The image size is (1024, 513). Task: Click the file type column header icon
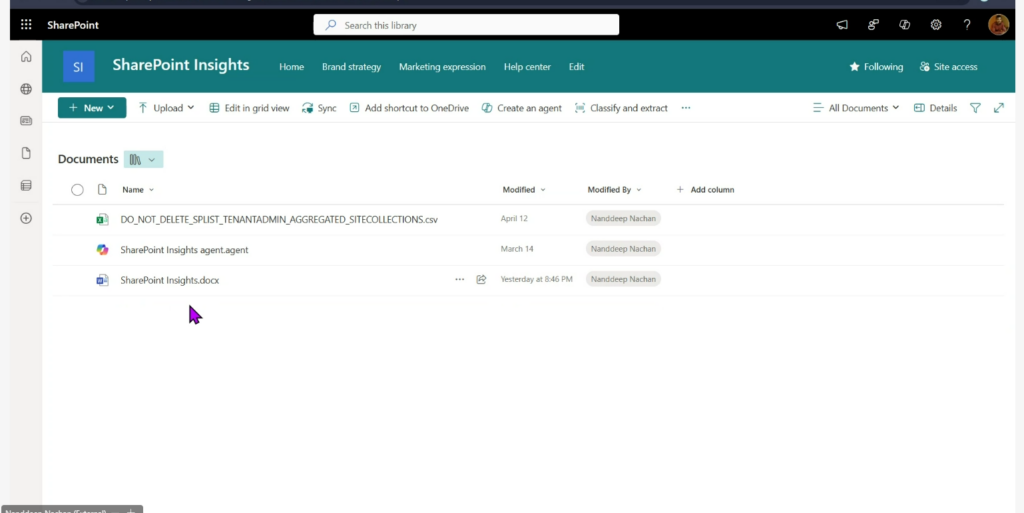(x=102, y=189)
